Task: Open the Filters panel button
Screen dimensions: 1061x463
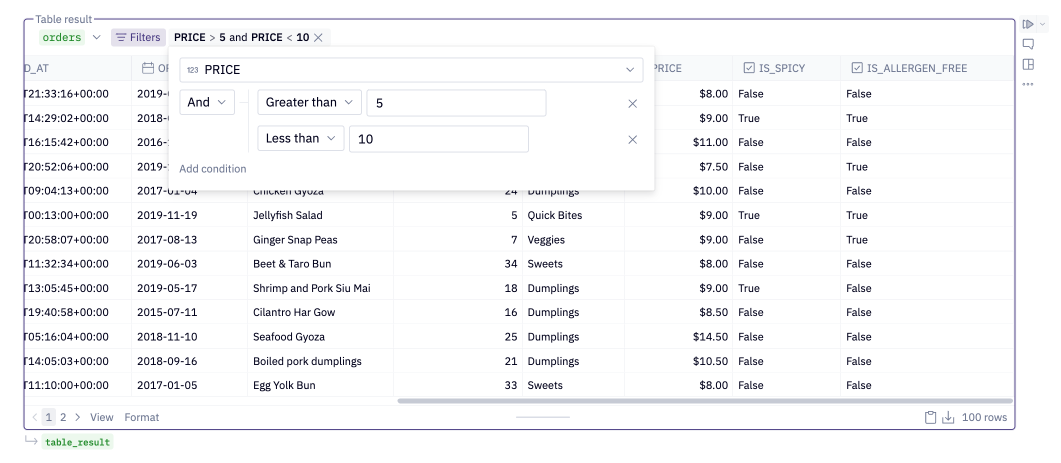Action: pyautogui.click(x=138, y=38)
